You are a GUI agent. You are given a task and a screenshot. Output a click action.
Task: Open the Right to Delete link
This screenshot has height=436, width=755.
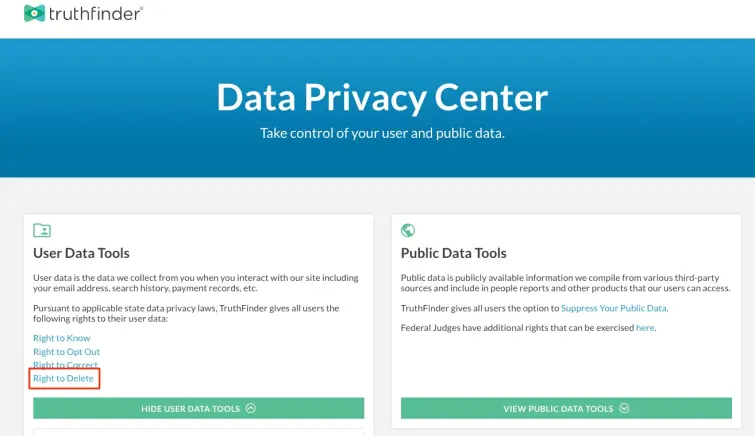coord(64,378)
